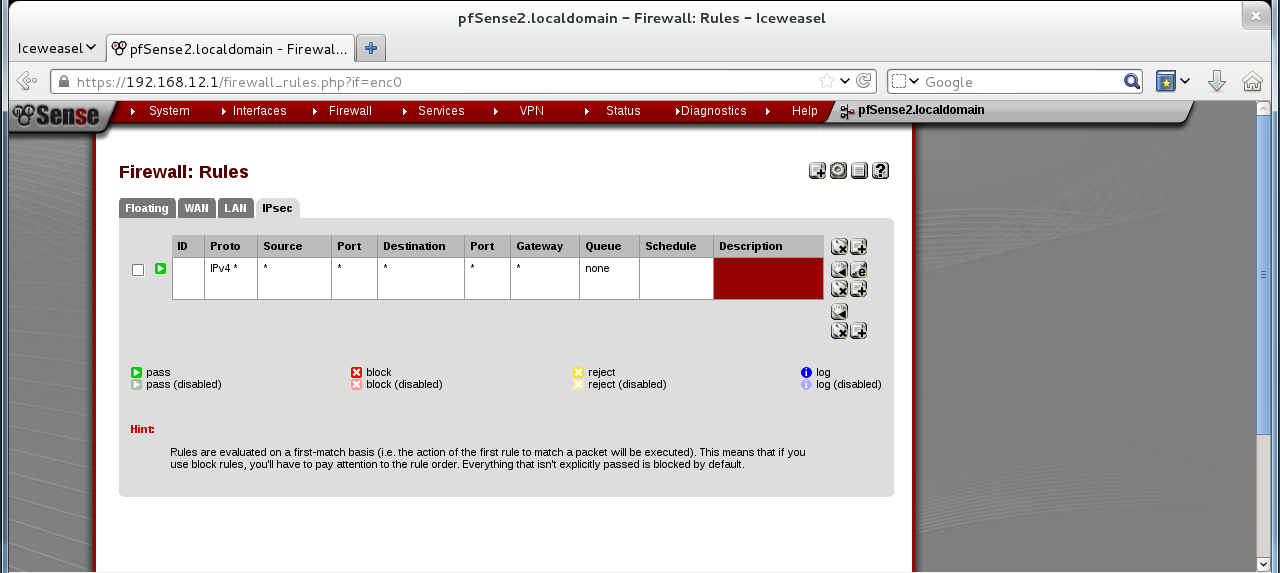
Task: Click the green pass icon on the rule row
Action: click(160, 269)
